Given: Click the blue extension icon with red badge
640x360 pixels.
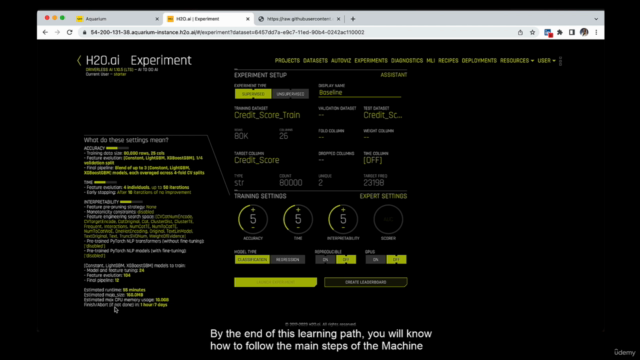Looking at the screenshot, I should point(548,33).
